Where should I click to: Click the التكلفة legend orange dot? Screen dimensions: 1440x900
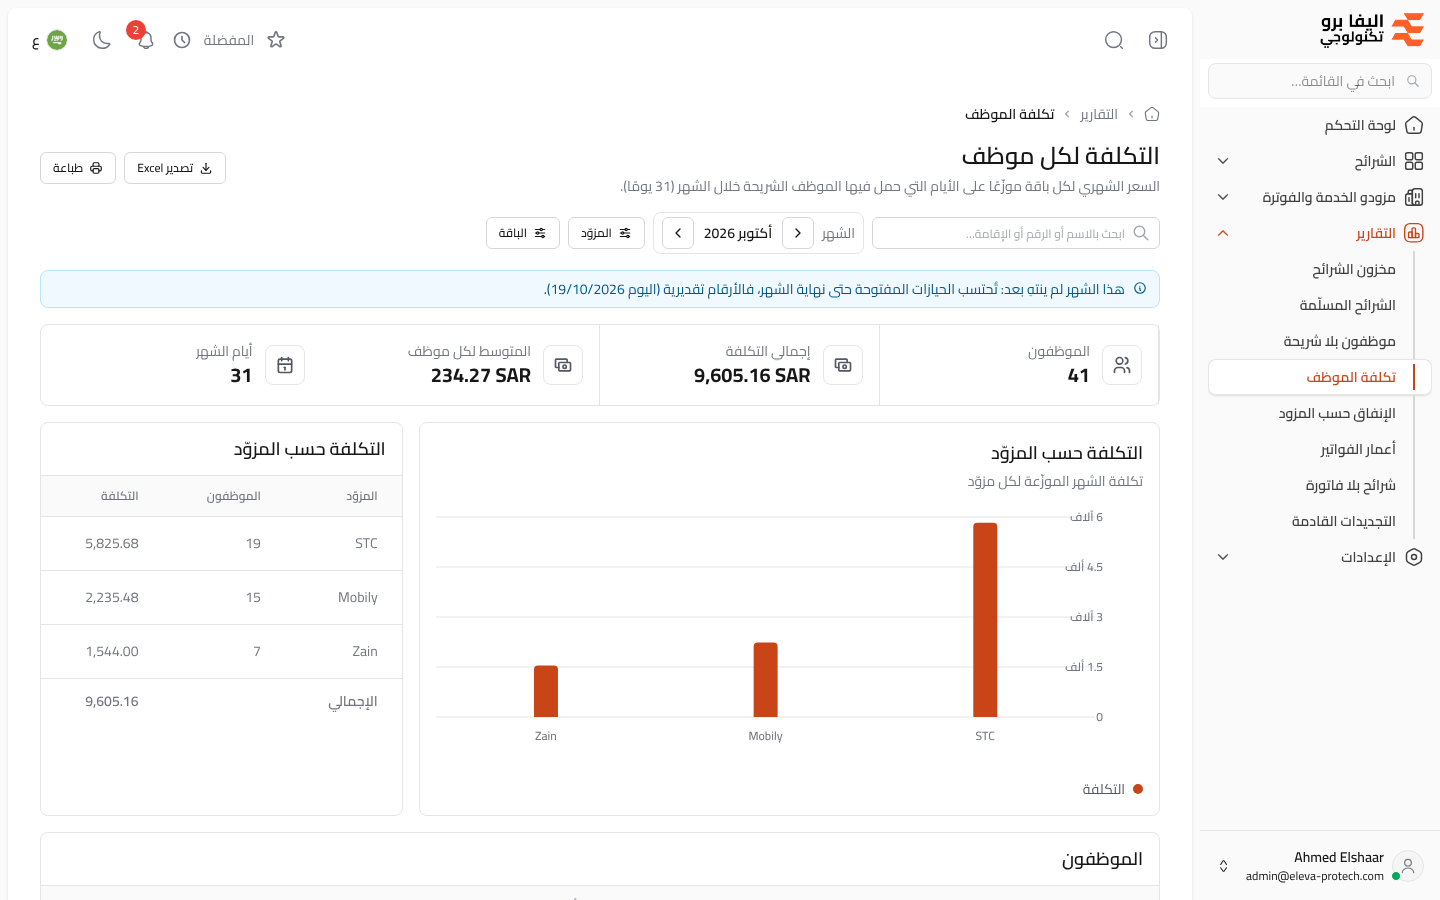[x=1138, y=789]
